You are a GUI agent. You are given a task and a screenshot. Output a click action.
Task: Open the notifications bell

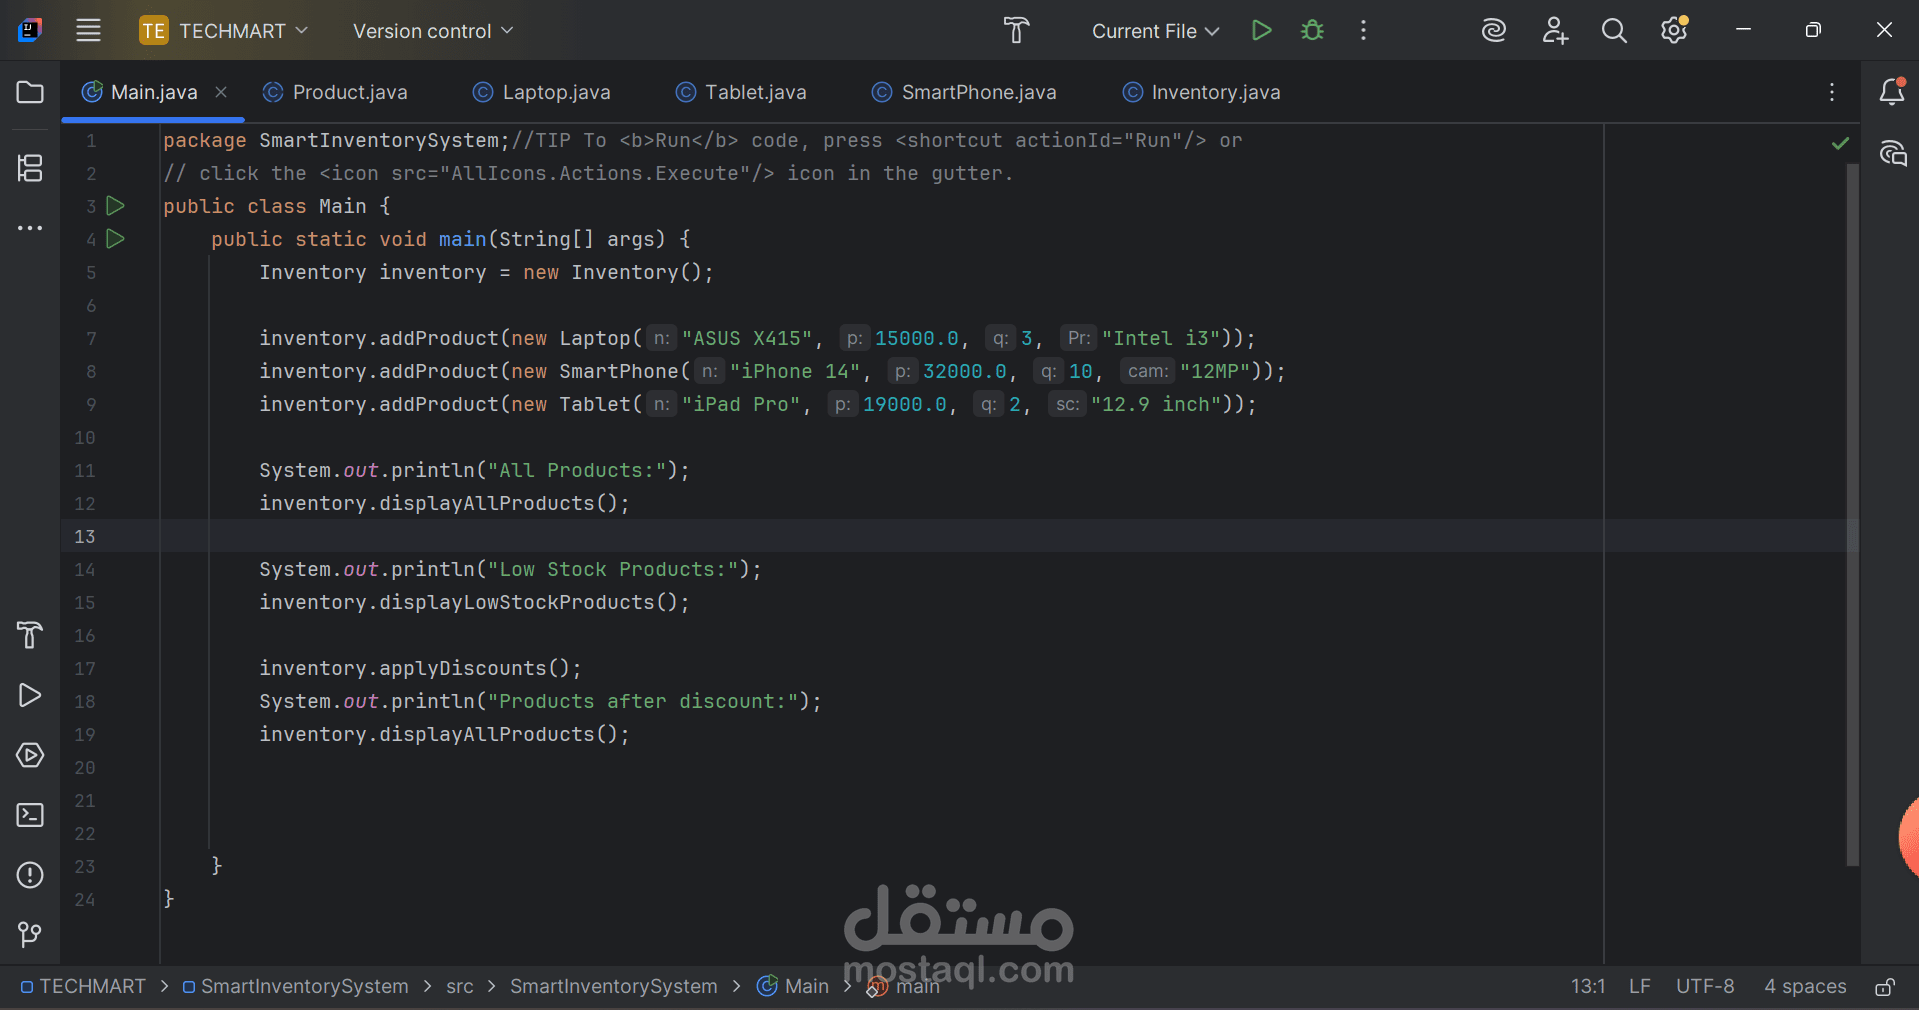pos(1891,92)
